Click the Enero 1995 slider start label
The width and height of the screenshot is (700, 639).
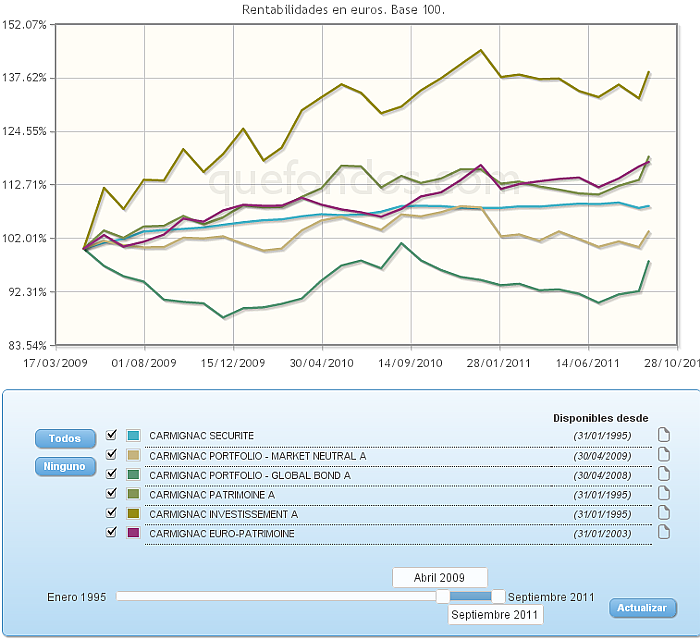point(77,597)
